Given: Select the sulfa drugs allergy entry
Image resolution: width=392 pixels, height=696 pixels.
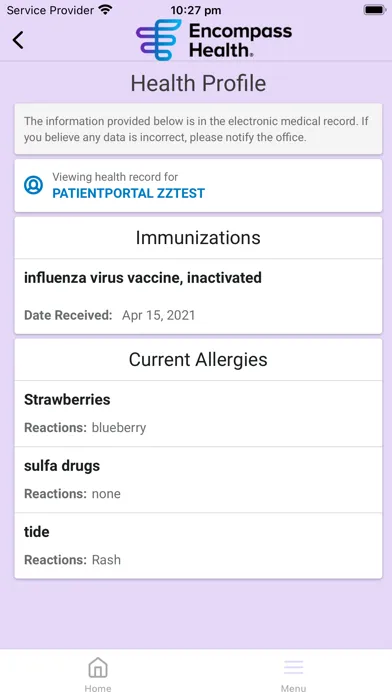Looking at the screenshot, I should [198, 480].
